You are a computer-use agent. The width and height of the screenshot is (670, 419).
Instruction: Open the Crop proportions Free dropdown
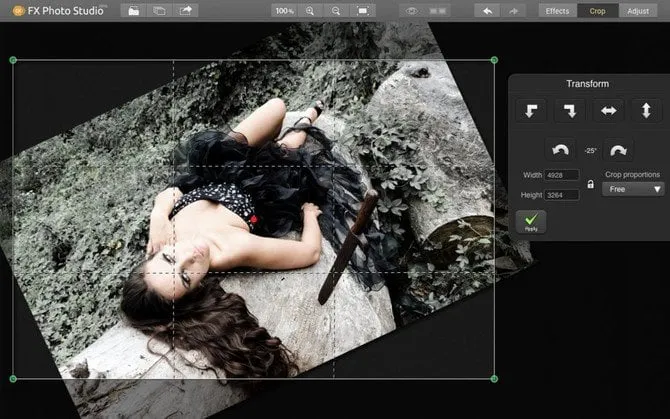point(633,188)
